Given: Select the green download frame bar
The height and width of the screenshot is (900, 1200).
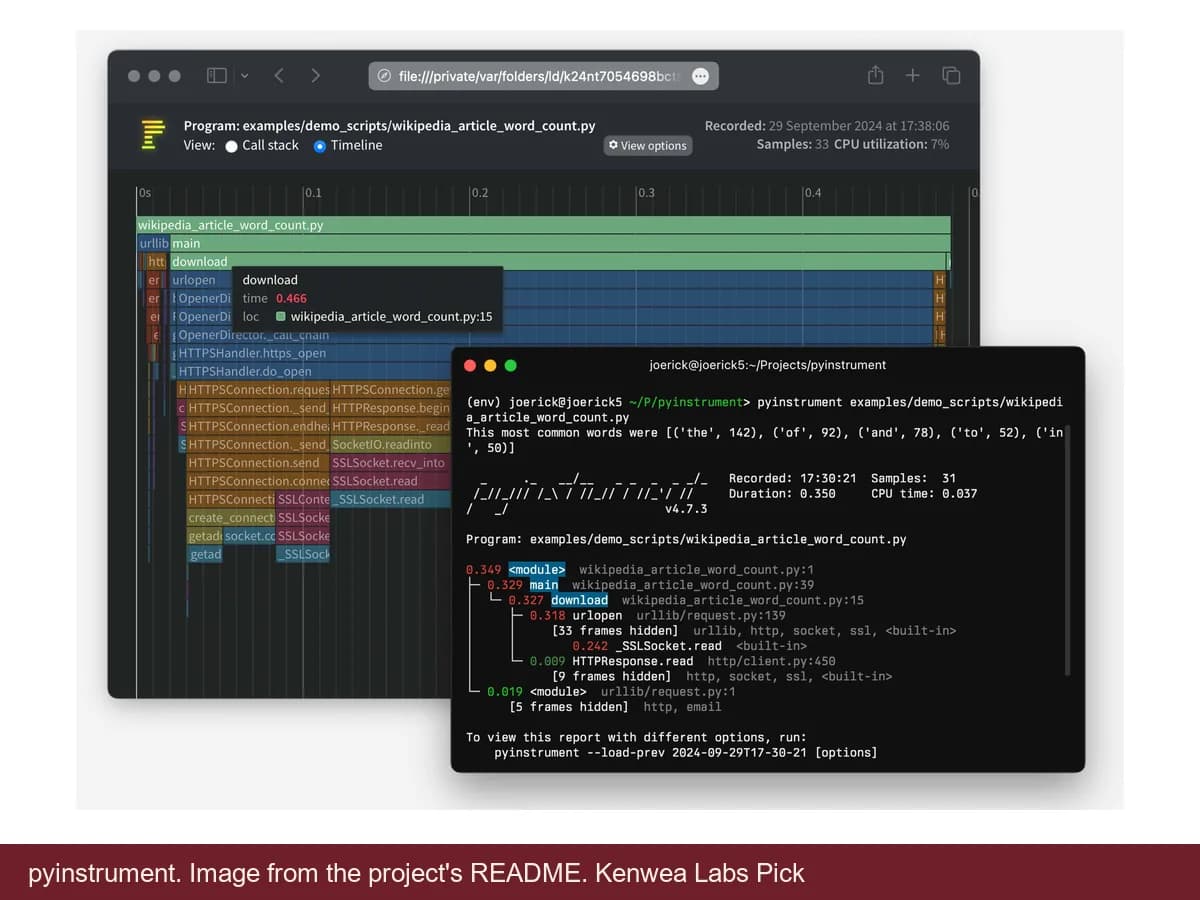Looking at the screenshot, I should click(x=557, y=262).
